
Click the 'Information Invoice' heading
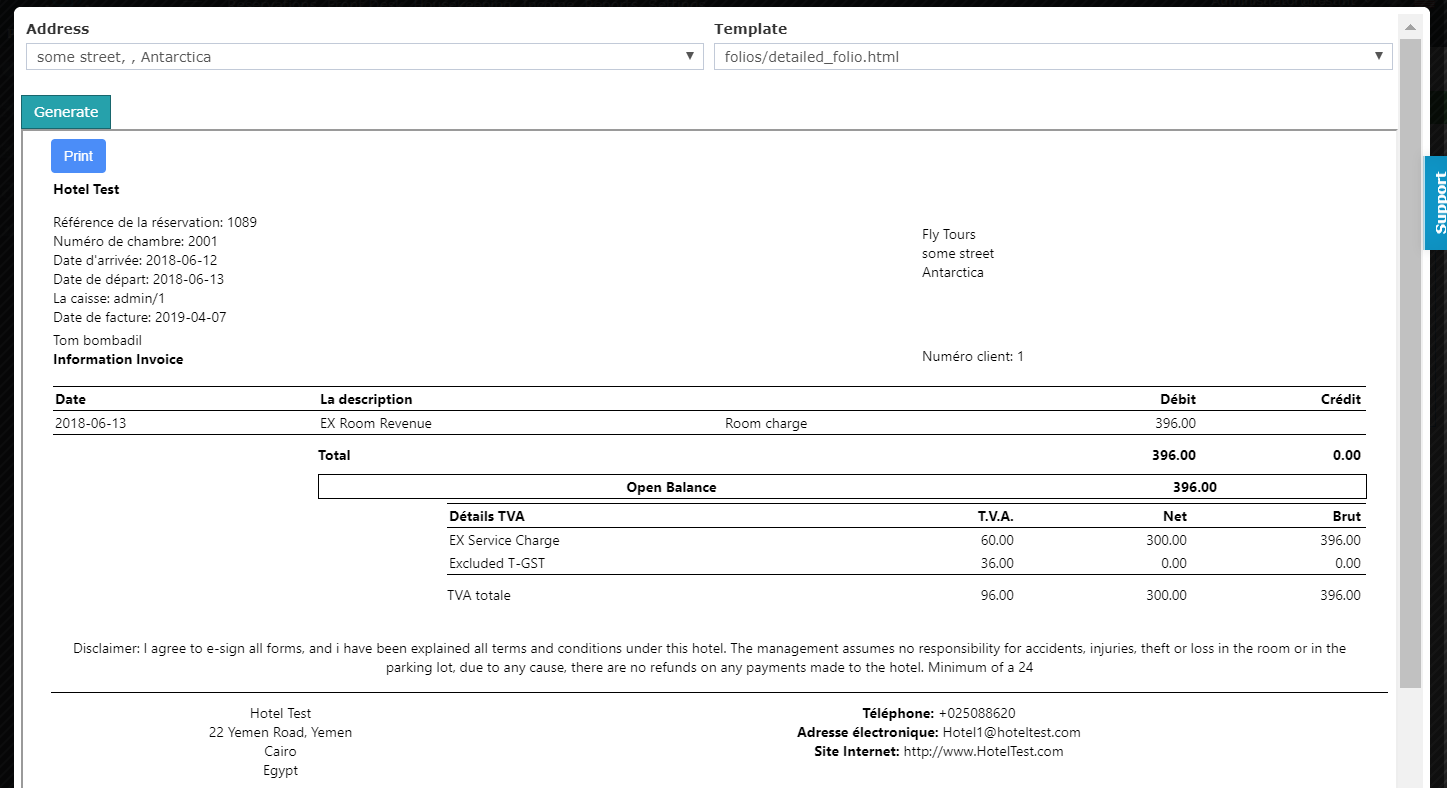[x=118, y=359]
